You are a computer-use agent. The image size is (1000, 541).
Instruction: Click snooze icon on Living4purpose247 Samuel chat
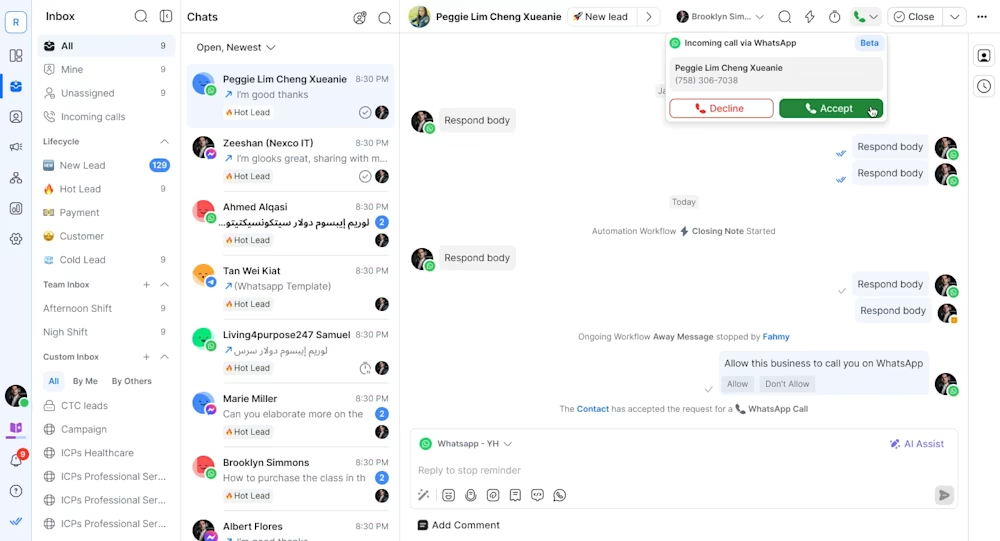click(365, 368)
